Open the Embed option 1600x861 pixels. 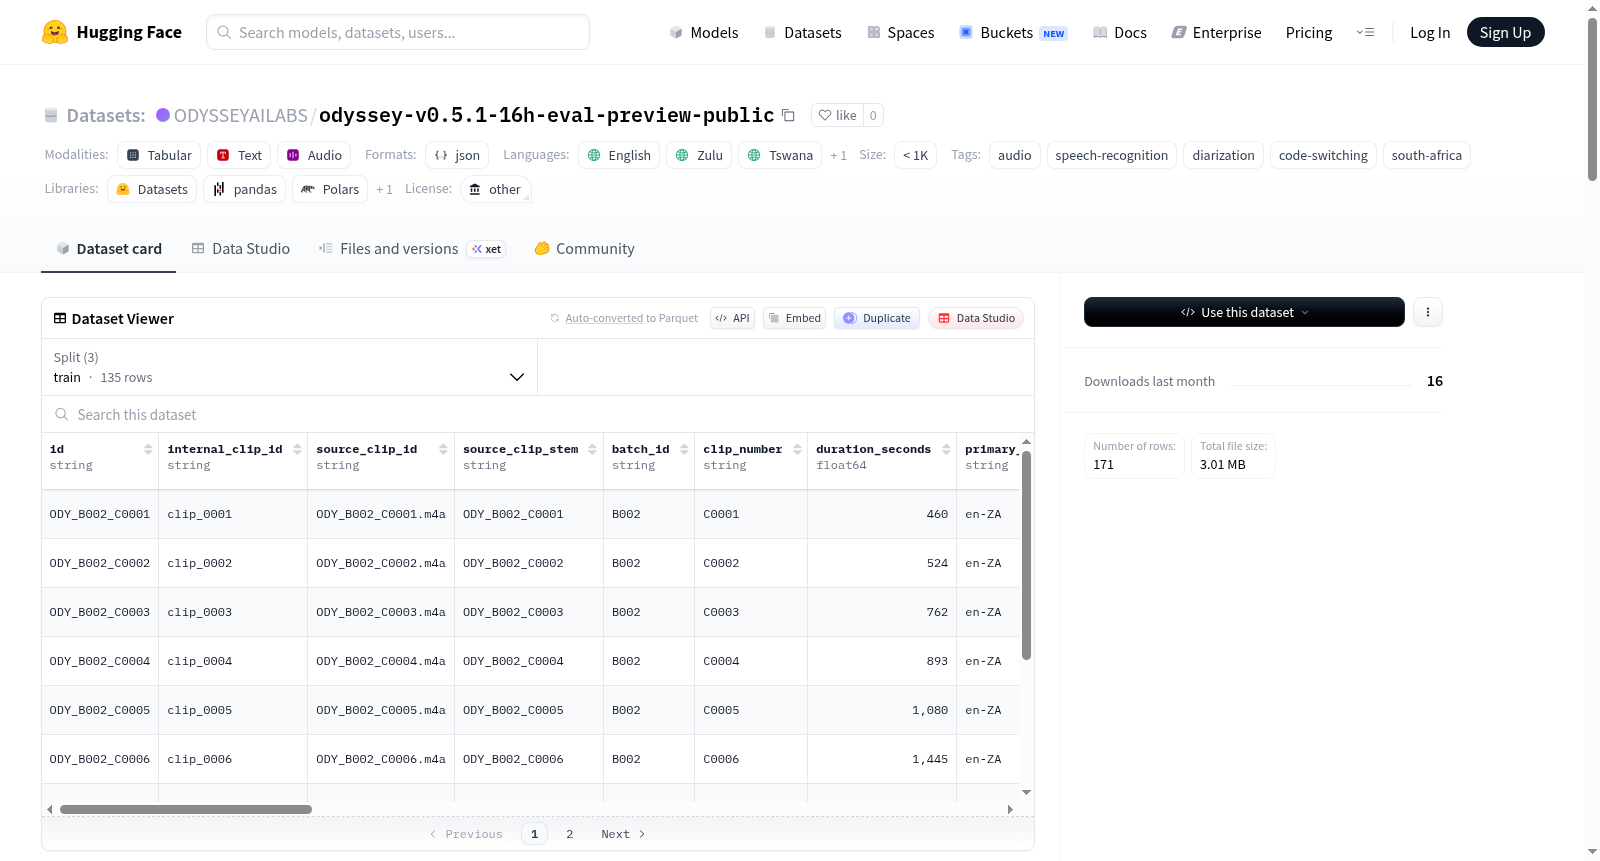pos(794,318)
